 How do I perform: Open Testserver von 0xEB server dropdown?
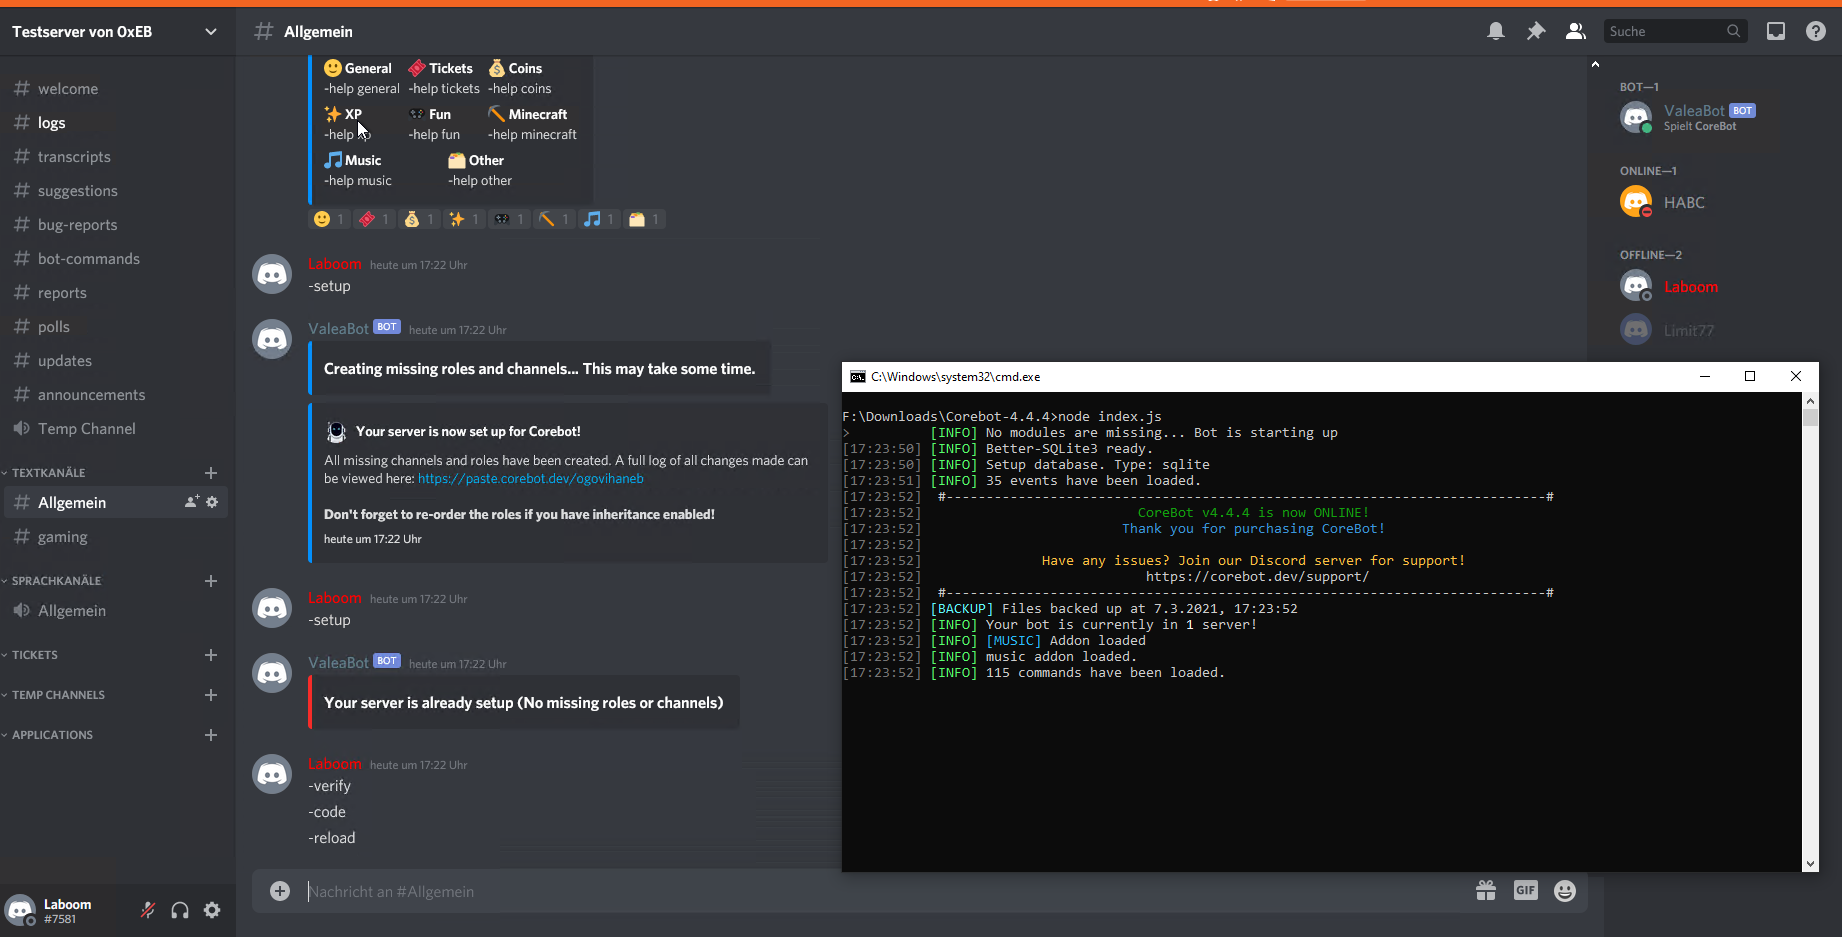117,31
